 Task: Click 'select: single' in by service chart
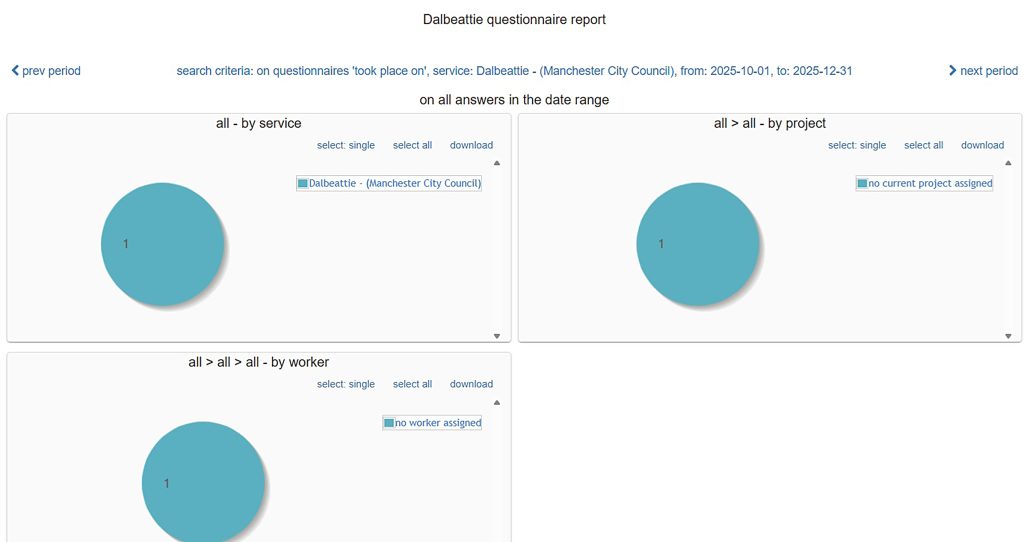[x=346, y=145]
